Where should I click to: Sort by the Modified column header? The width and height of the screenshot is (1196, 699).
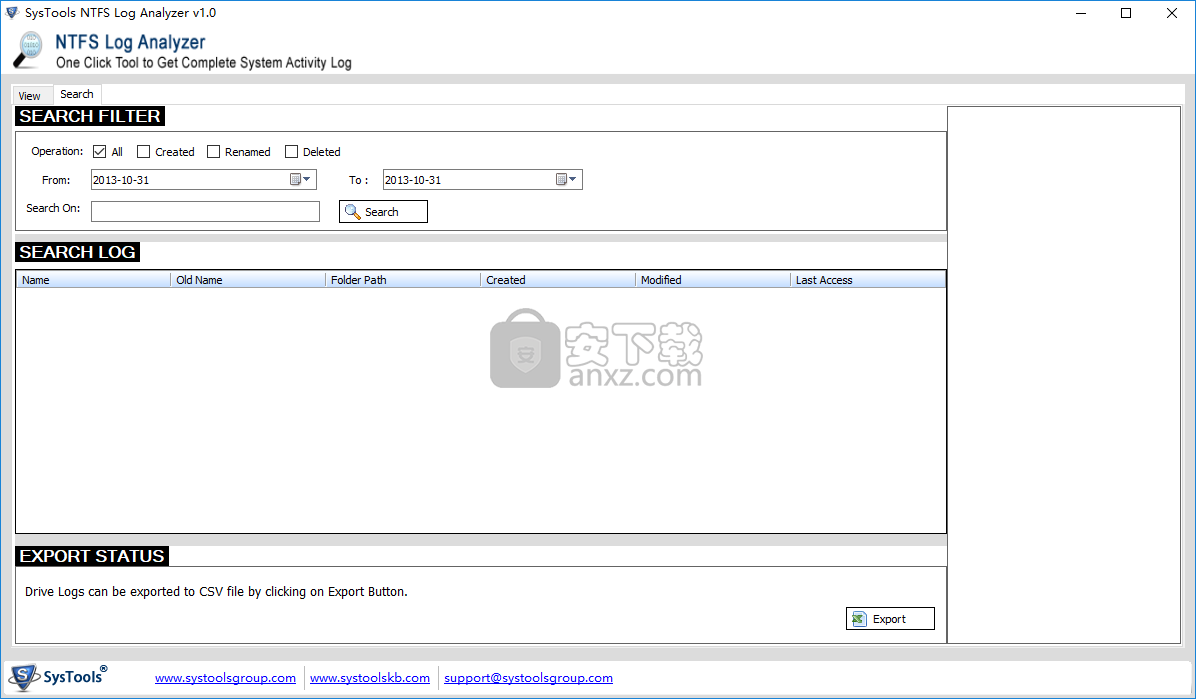(x=712, y=280)
